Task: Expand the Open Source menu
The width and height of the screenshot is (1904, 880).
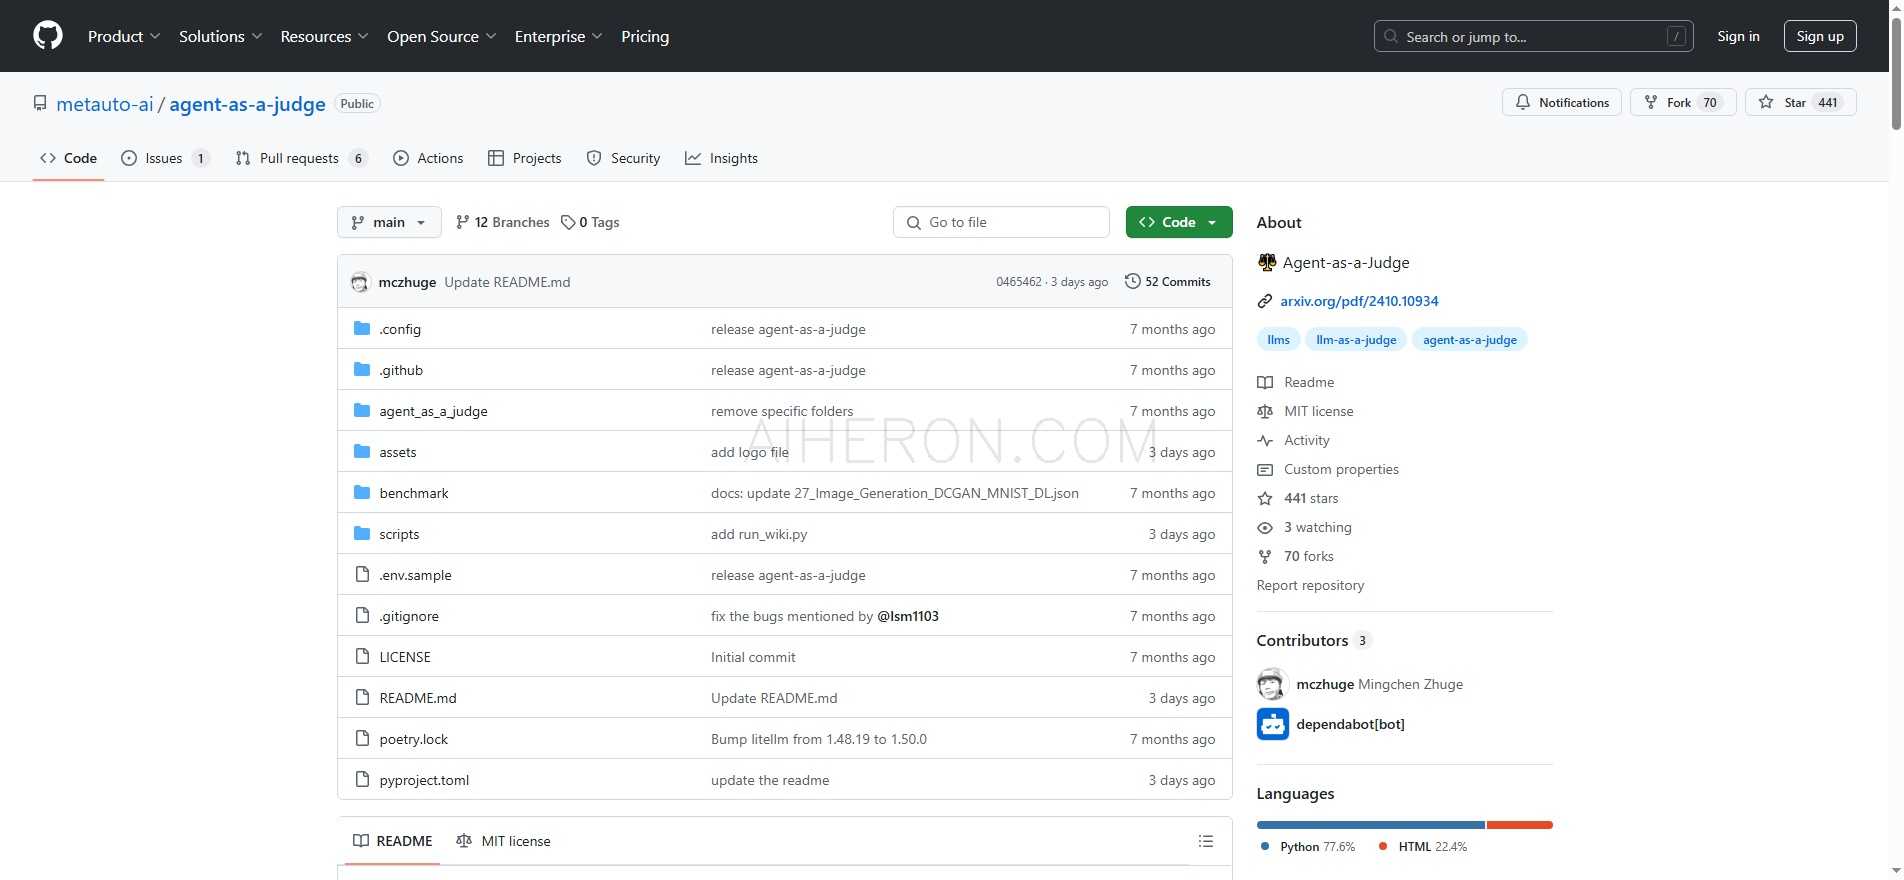Action: pyautogui.click(x=441, y=36)
